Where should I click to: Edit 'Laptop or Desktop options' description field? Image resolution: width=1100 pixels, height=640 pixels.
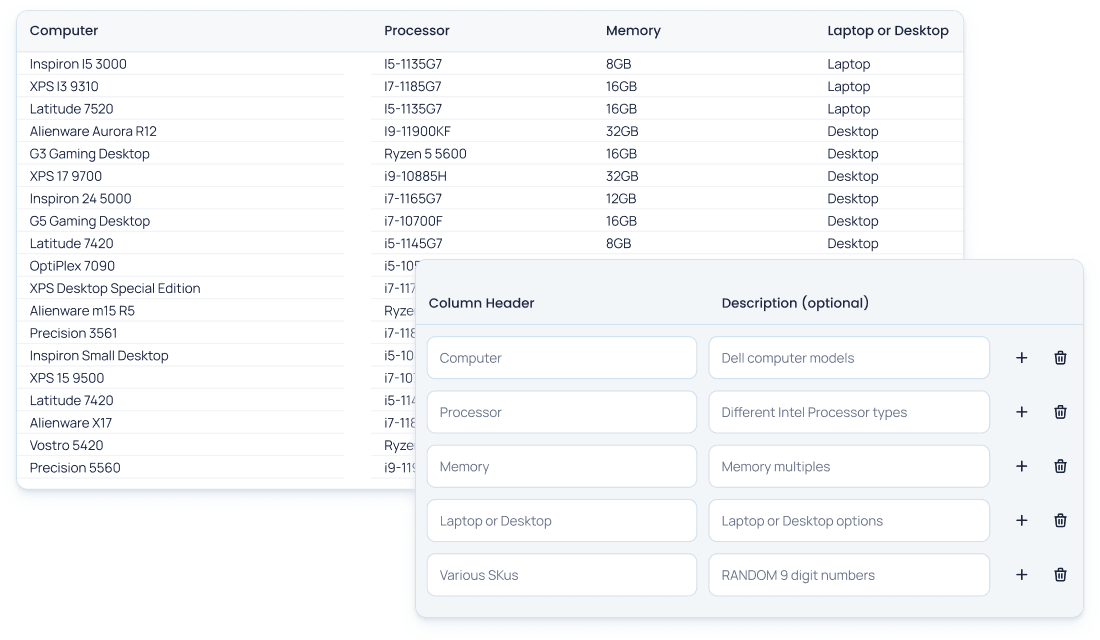pyautogui.click(x=849, y=520)
